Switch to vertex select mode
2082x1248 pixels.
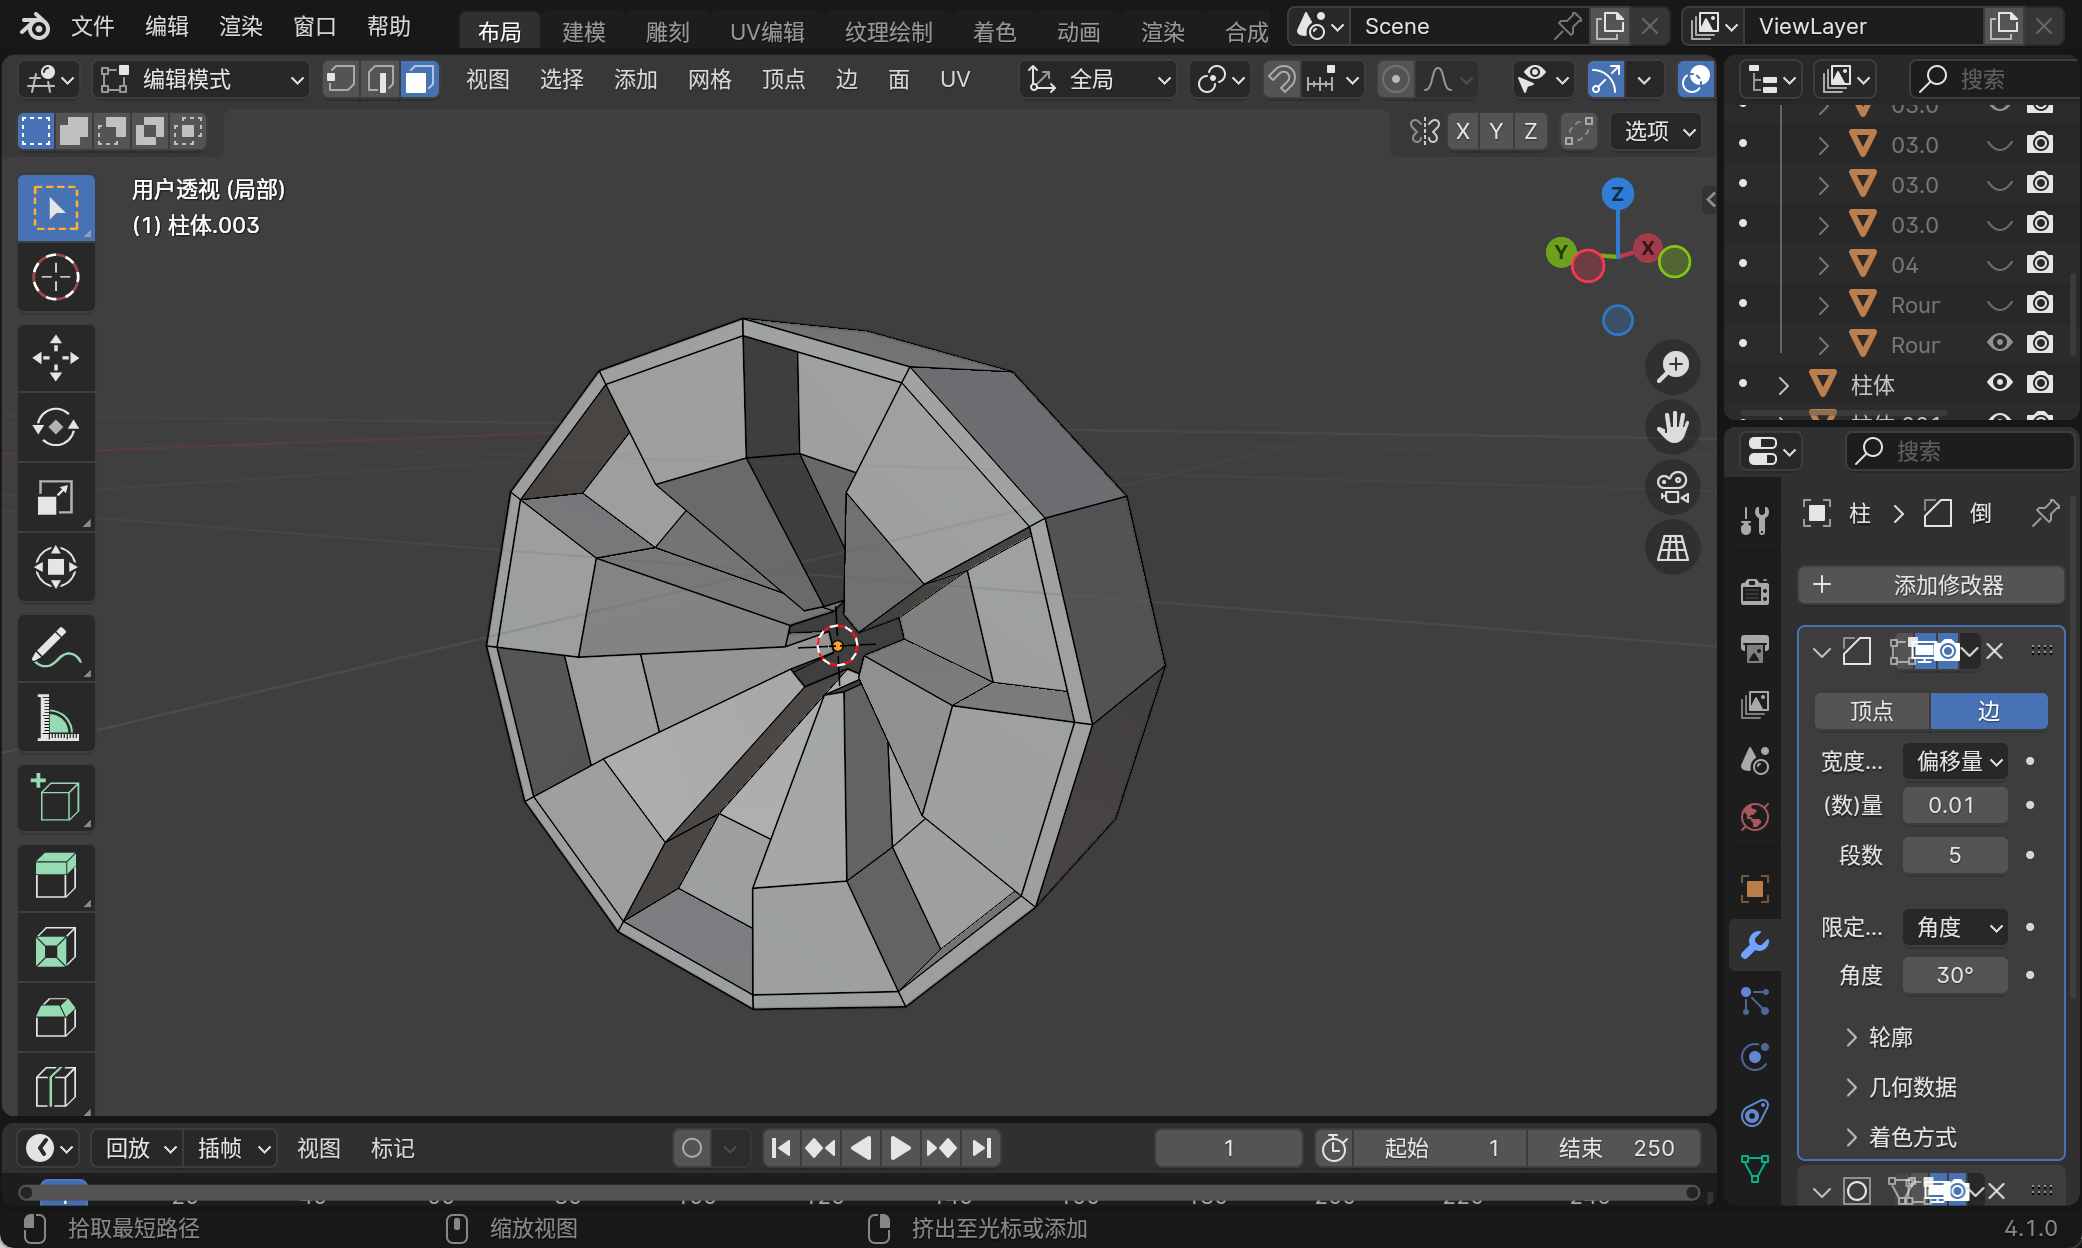coord(341,79)
